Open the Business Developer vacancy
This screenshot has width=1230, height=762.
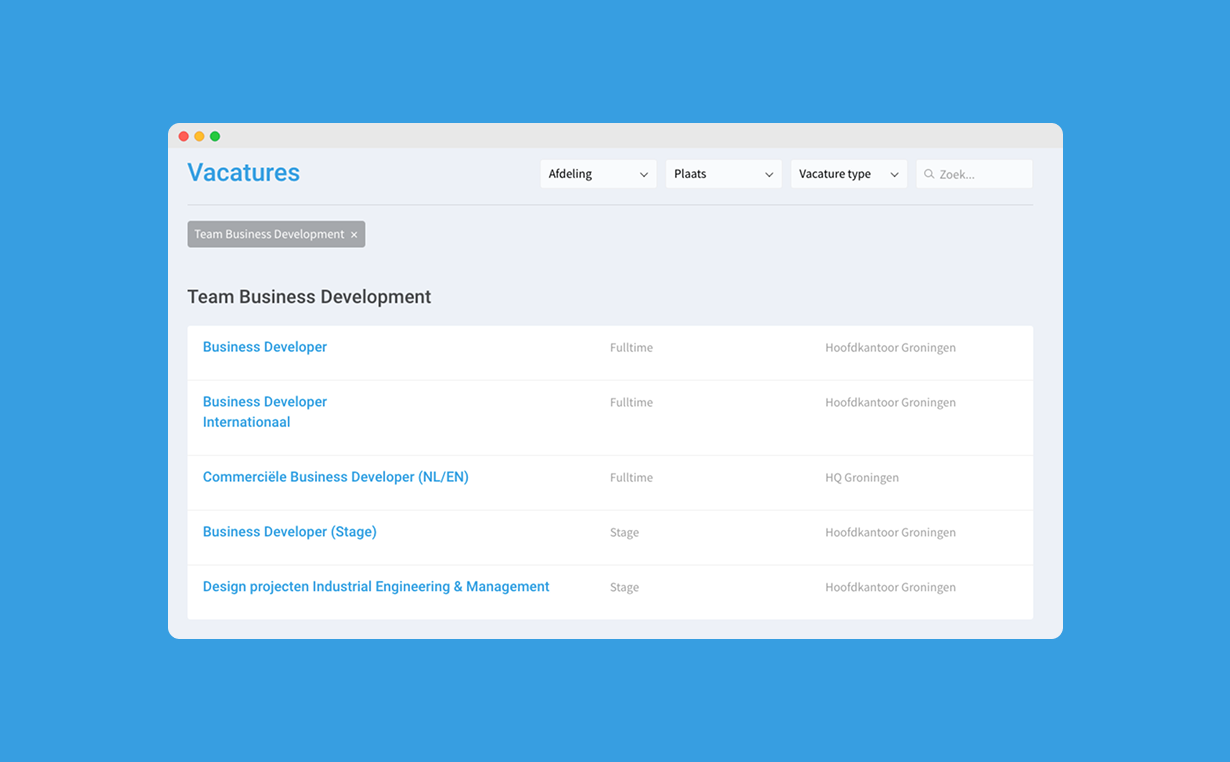click(x=265, y=347)
